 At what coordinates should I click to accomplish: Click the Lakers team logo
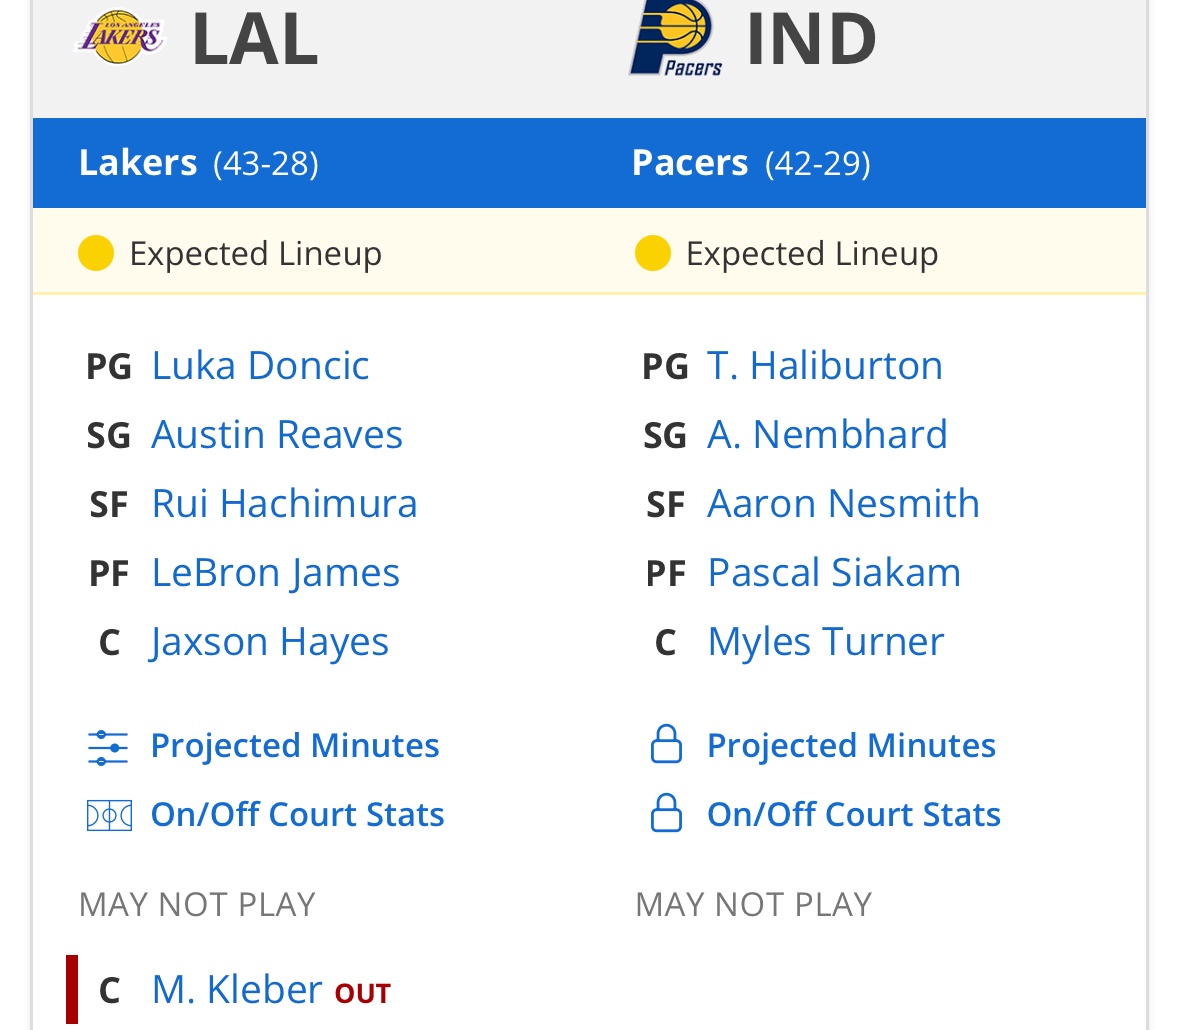121,39
